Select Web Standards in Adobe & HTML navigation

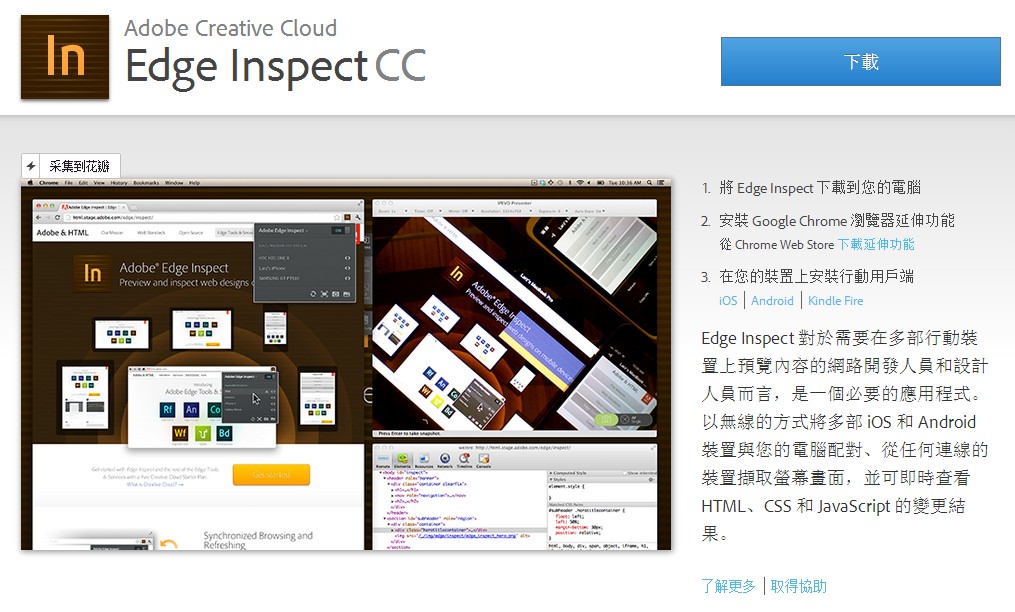click(149, 232)
